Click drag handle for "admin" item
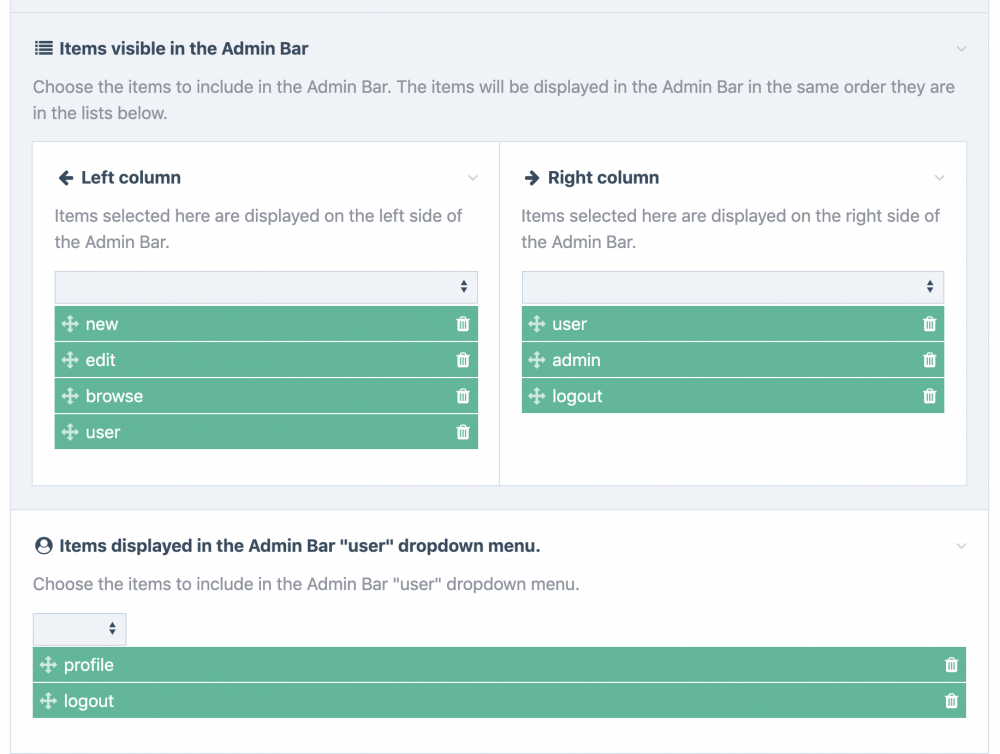The image size is (1000, 754). click(537, 360)
